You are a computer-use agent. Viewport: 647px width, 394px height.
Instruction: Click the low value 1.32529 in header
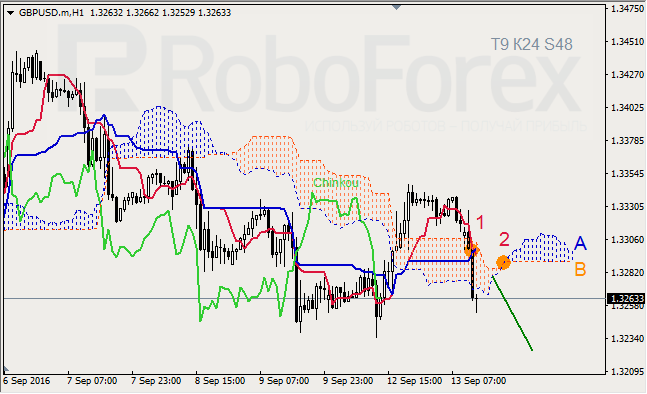[x=178, y=13]
